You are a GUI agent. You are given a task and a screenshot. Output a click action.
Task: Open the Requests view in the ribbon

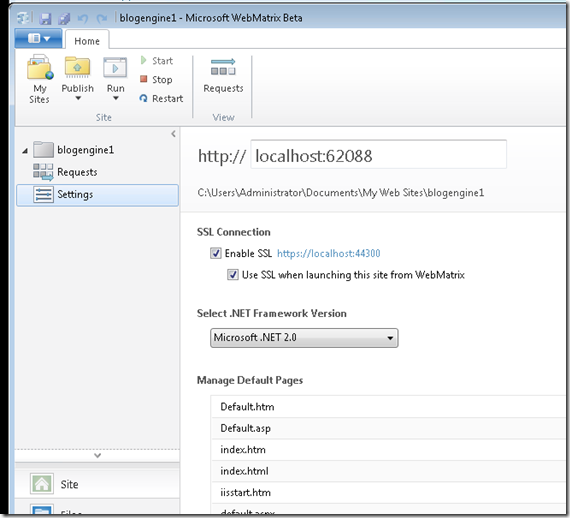coord(223,76)
